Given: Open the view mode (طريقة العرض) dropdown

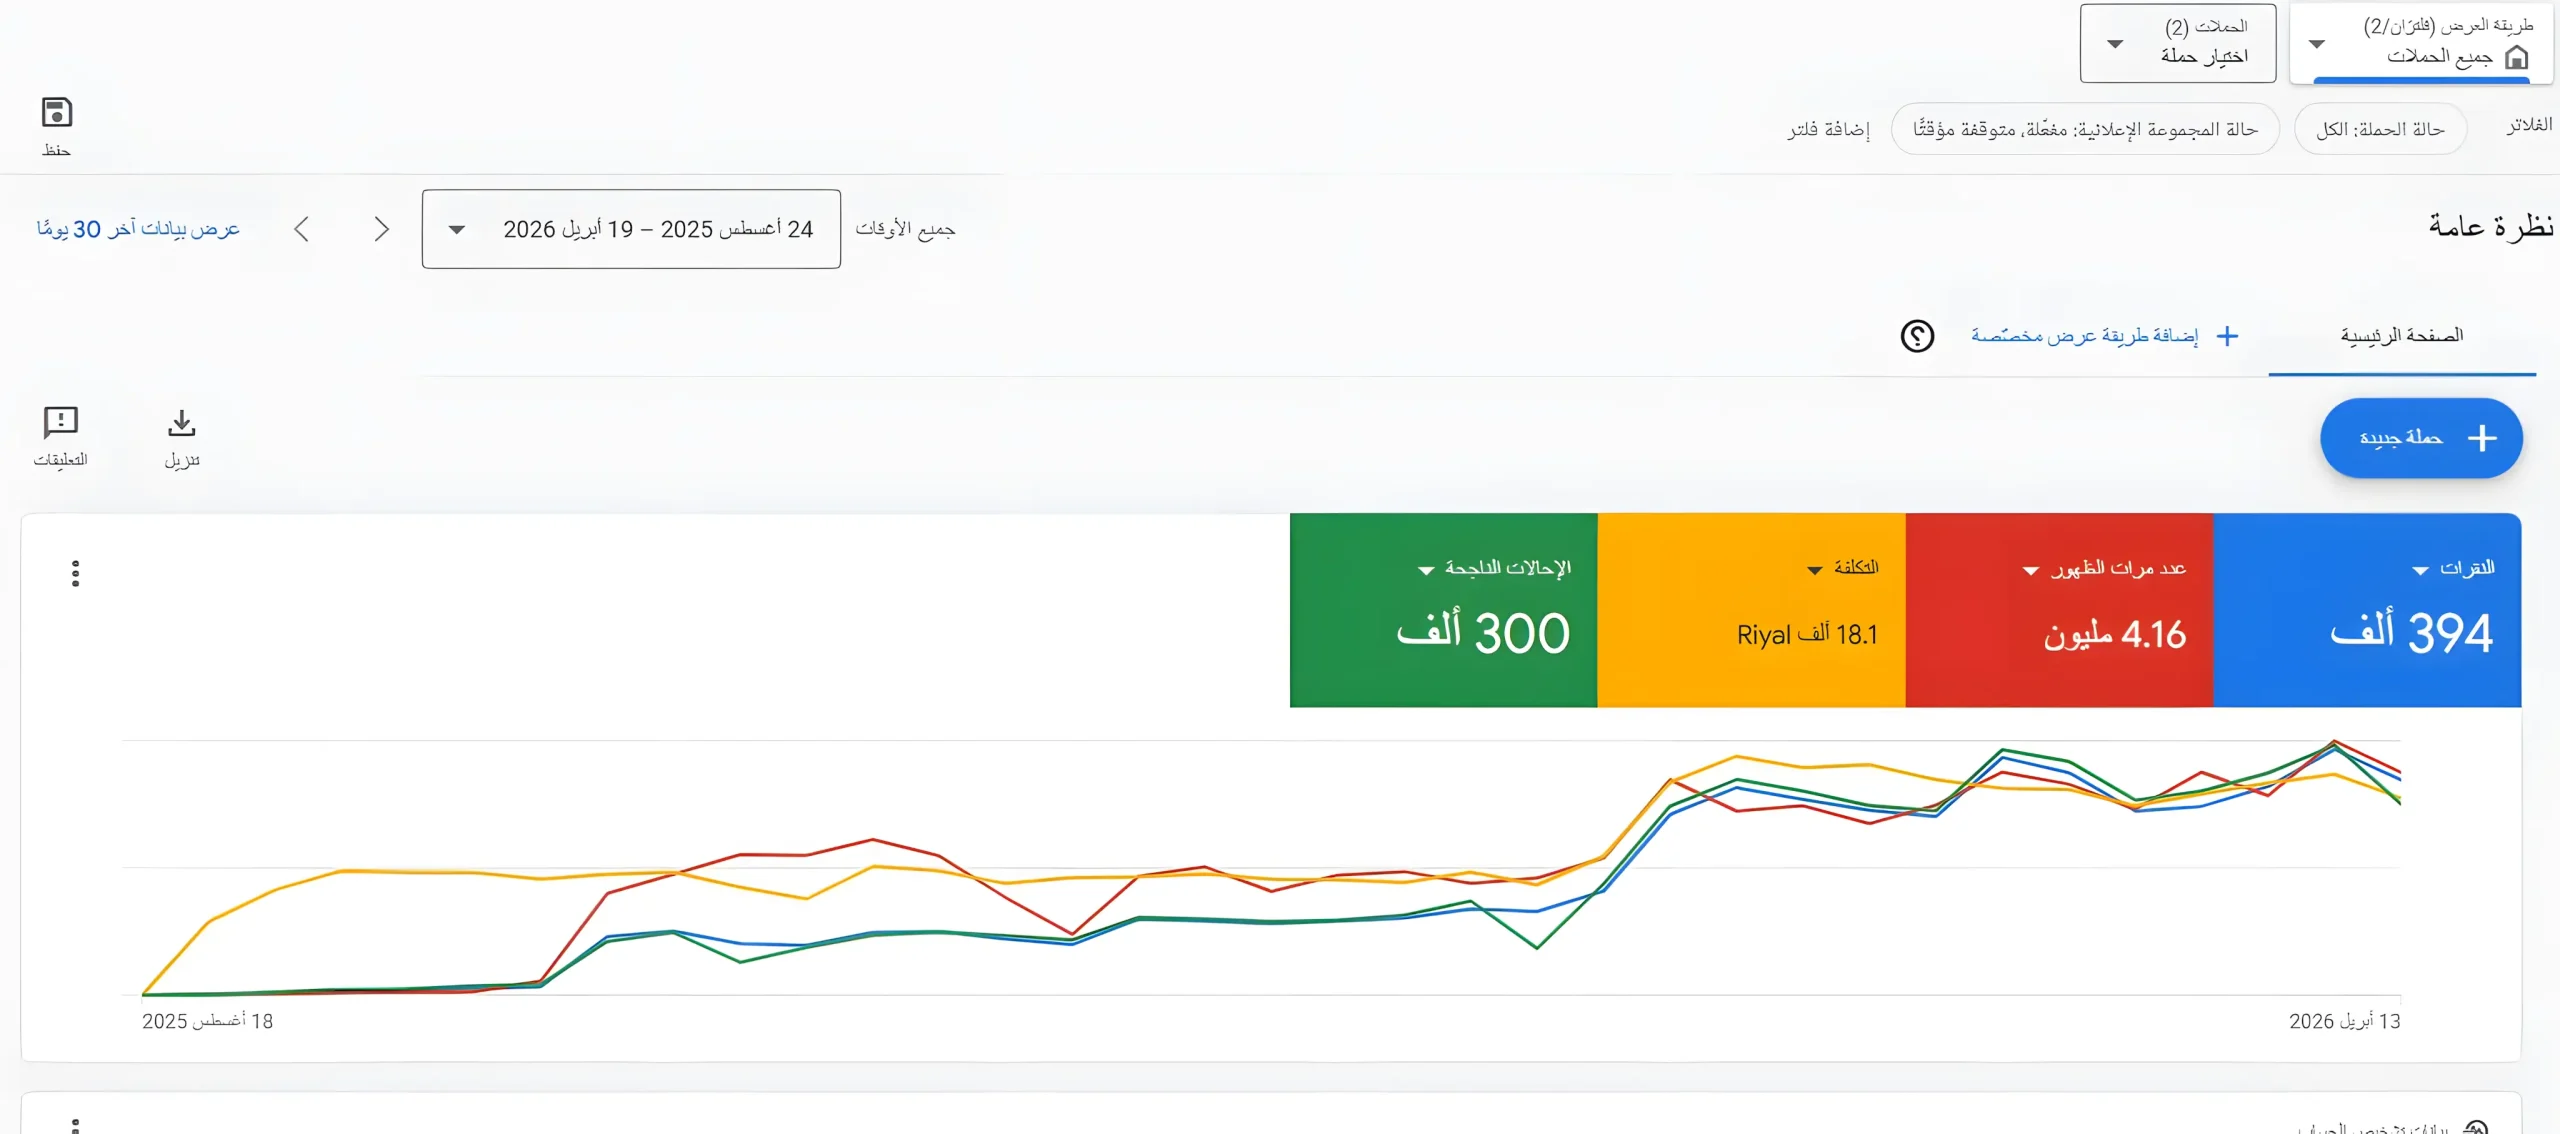Looking at the screenshot, I should 2421,43.
